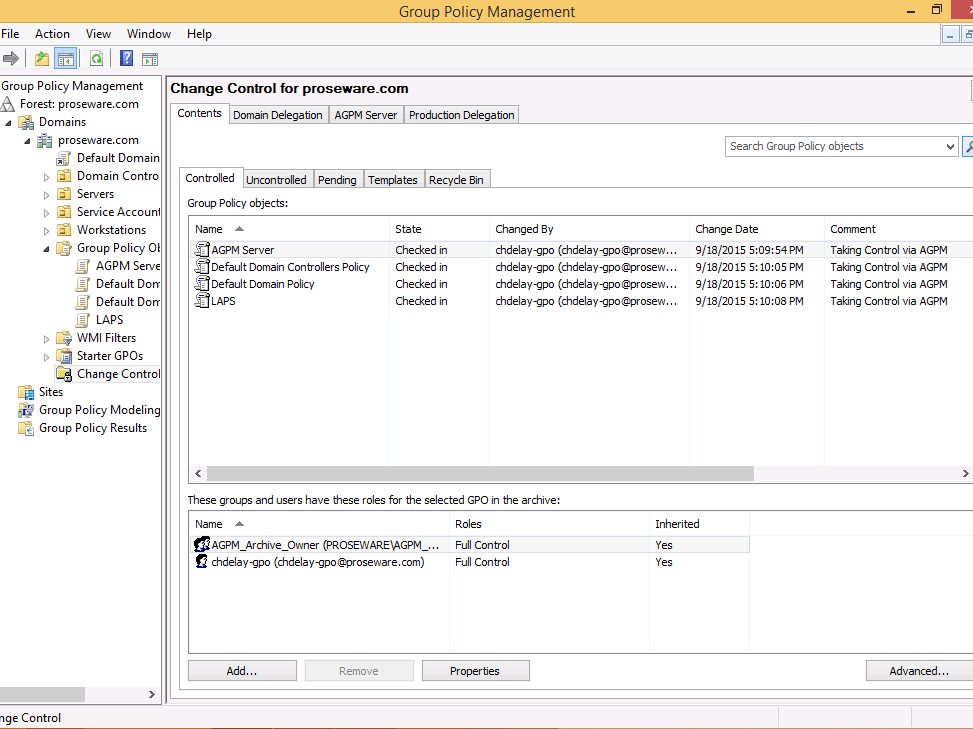Viewport: 973px width, 729px height.
Task: Sort by the Change Date column header
Action: tap(727, 229)
